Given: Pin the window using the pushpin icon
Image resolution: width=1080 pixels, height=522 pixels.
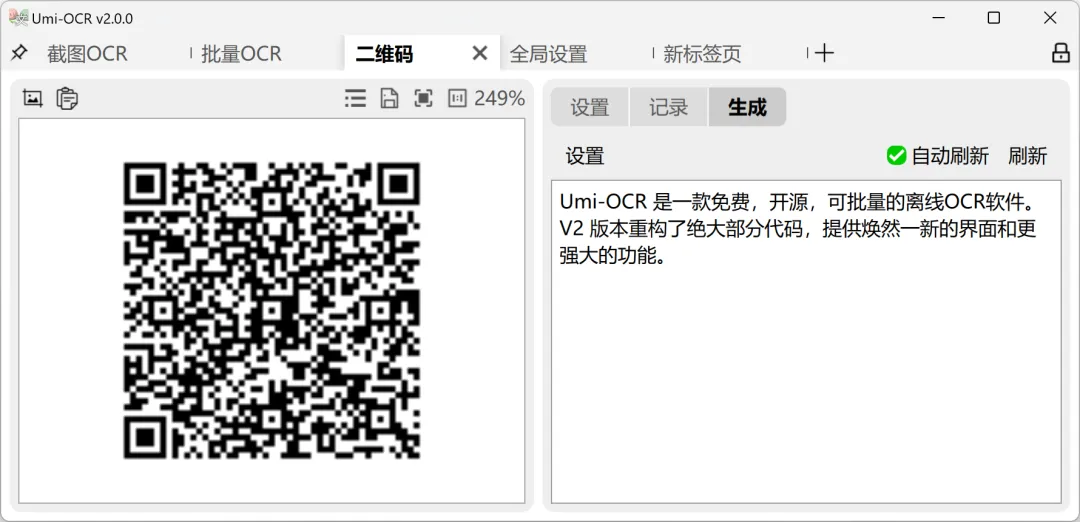Looking at the screenshot, I should (19, 53).
